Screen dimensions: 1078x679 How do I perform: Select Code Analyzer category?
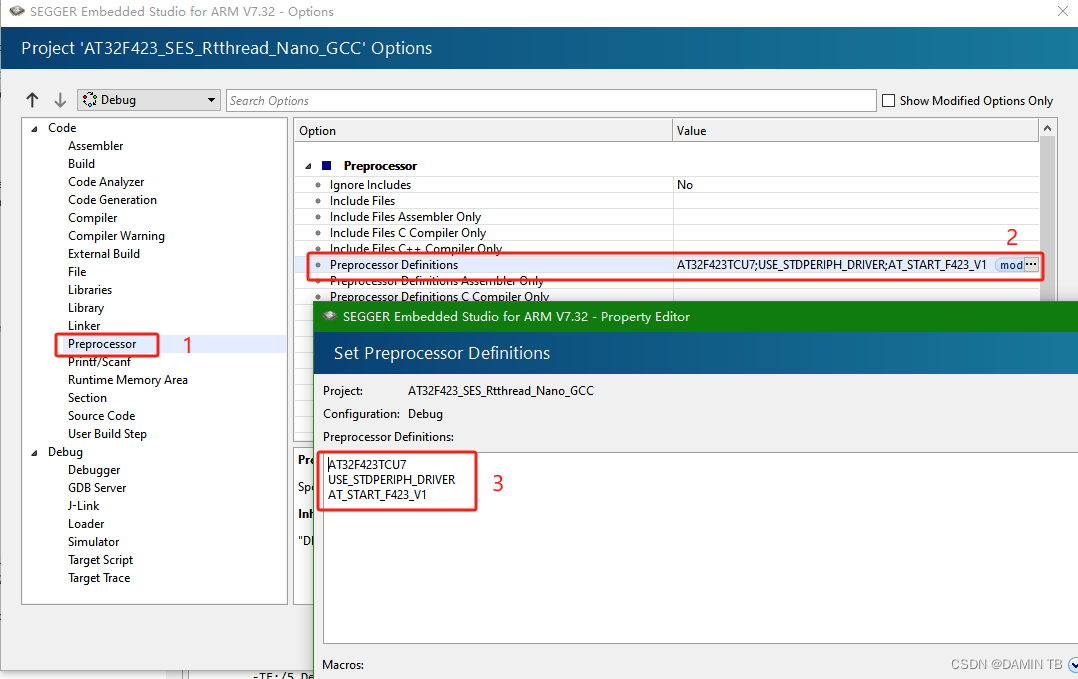click(x=106, y=181)
